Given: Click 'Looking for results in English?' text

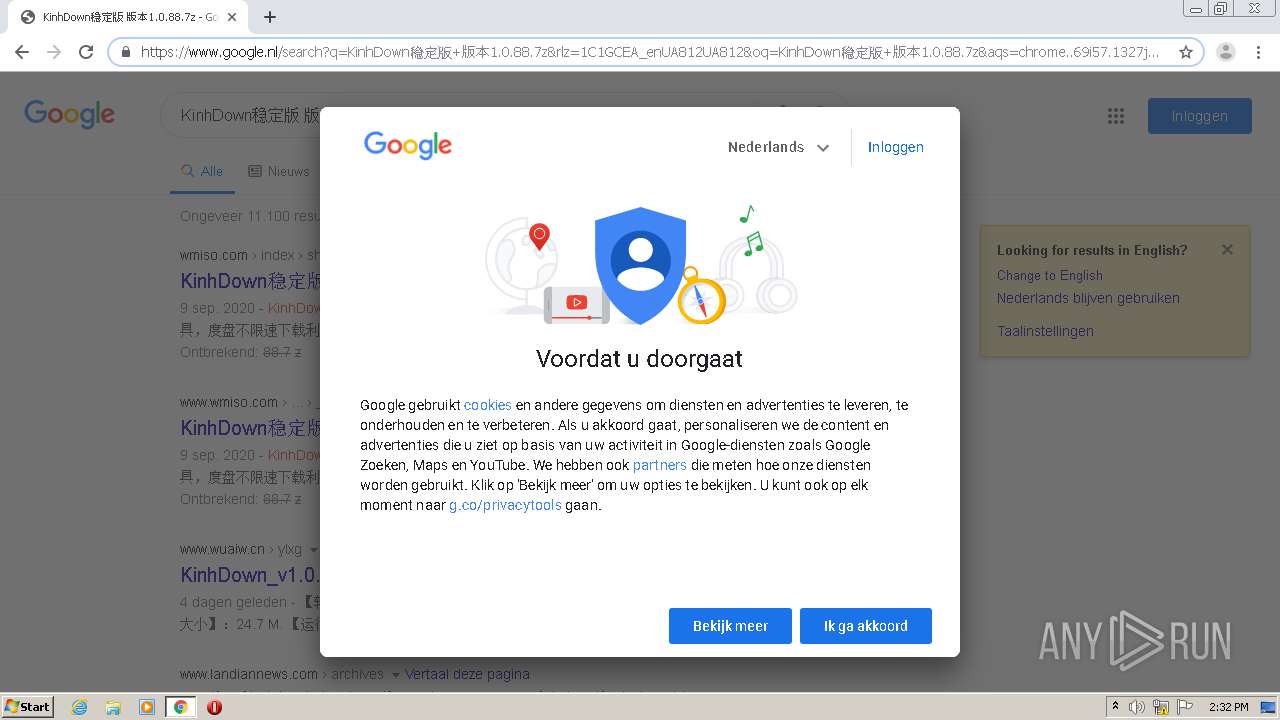Looking at the screenshot, I should pyautogui.click(x=1092, y=250).
